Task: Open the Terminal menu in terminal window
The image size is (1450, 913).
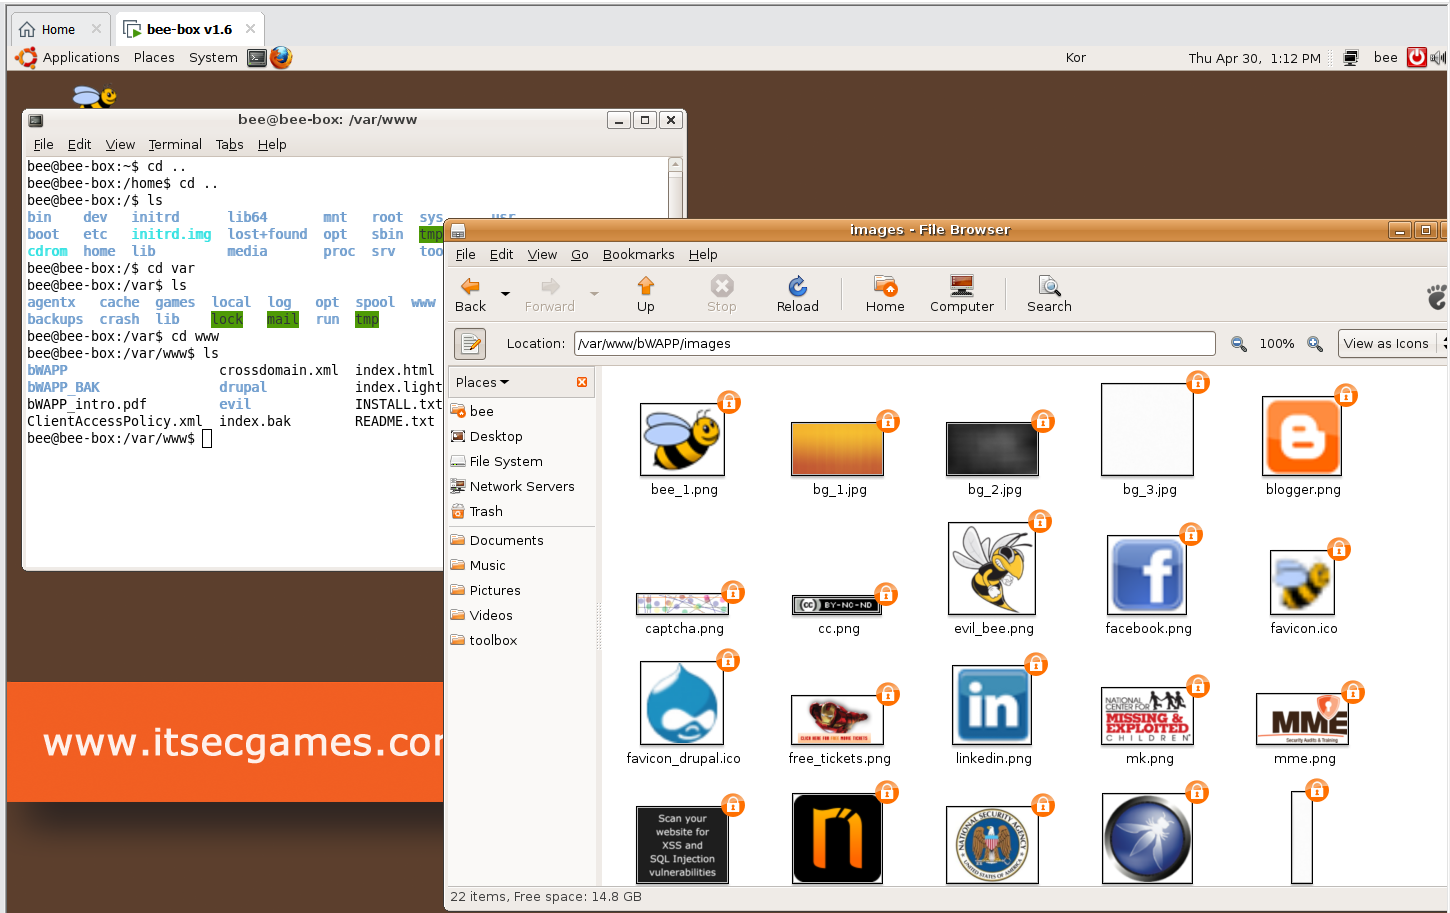Action: pos(175,145)
